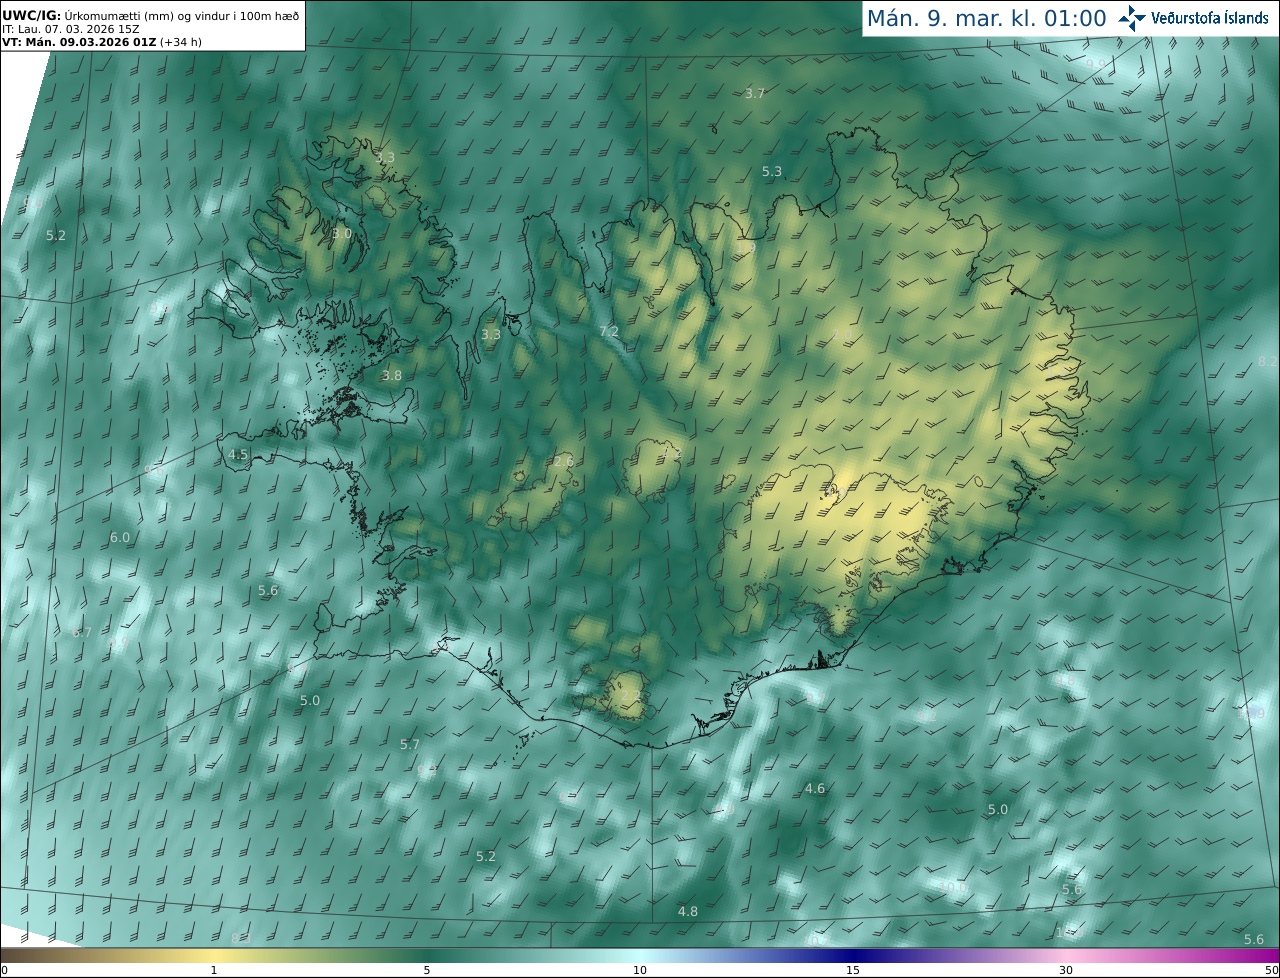Click the 6.7 value label on the map
The height and width of the screenshot is (978, 1280).
point(82,632)
